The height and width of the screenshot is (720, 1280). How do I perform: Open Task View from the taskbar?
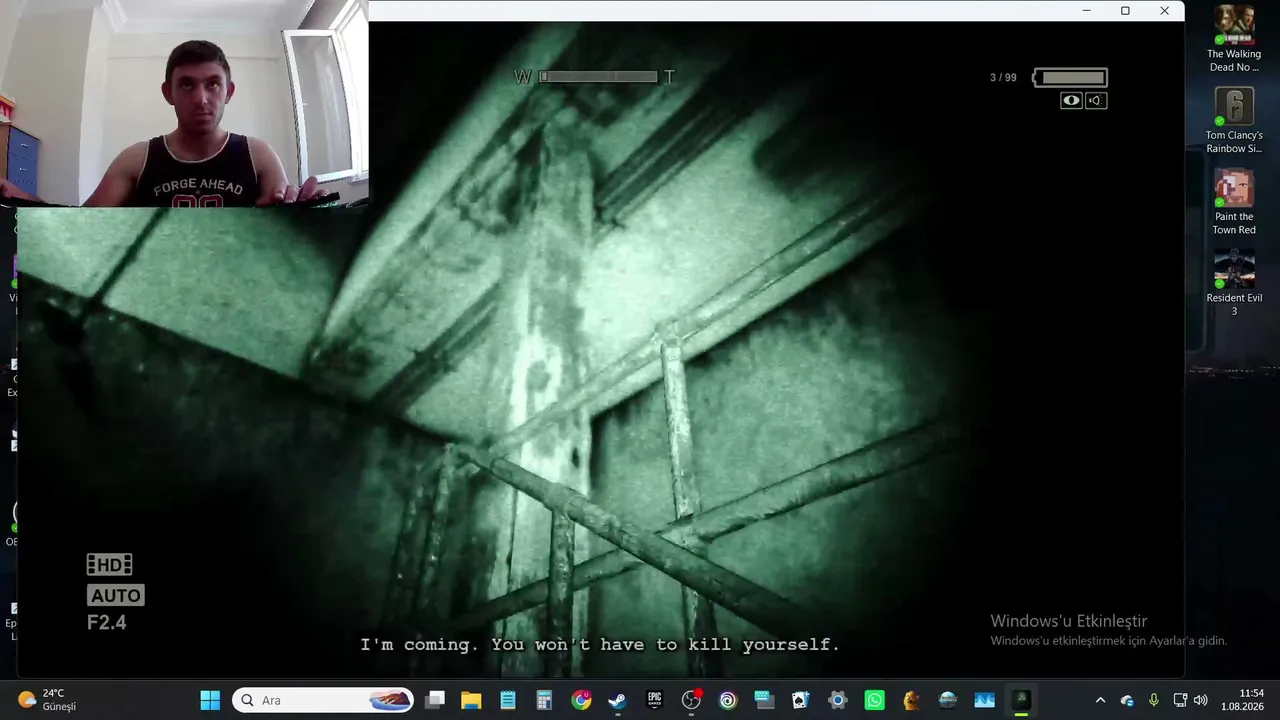click(435, 700)
